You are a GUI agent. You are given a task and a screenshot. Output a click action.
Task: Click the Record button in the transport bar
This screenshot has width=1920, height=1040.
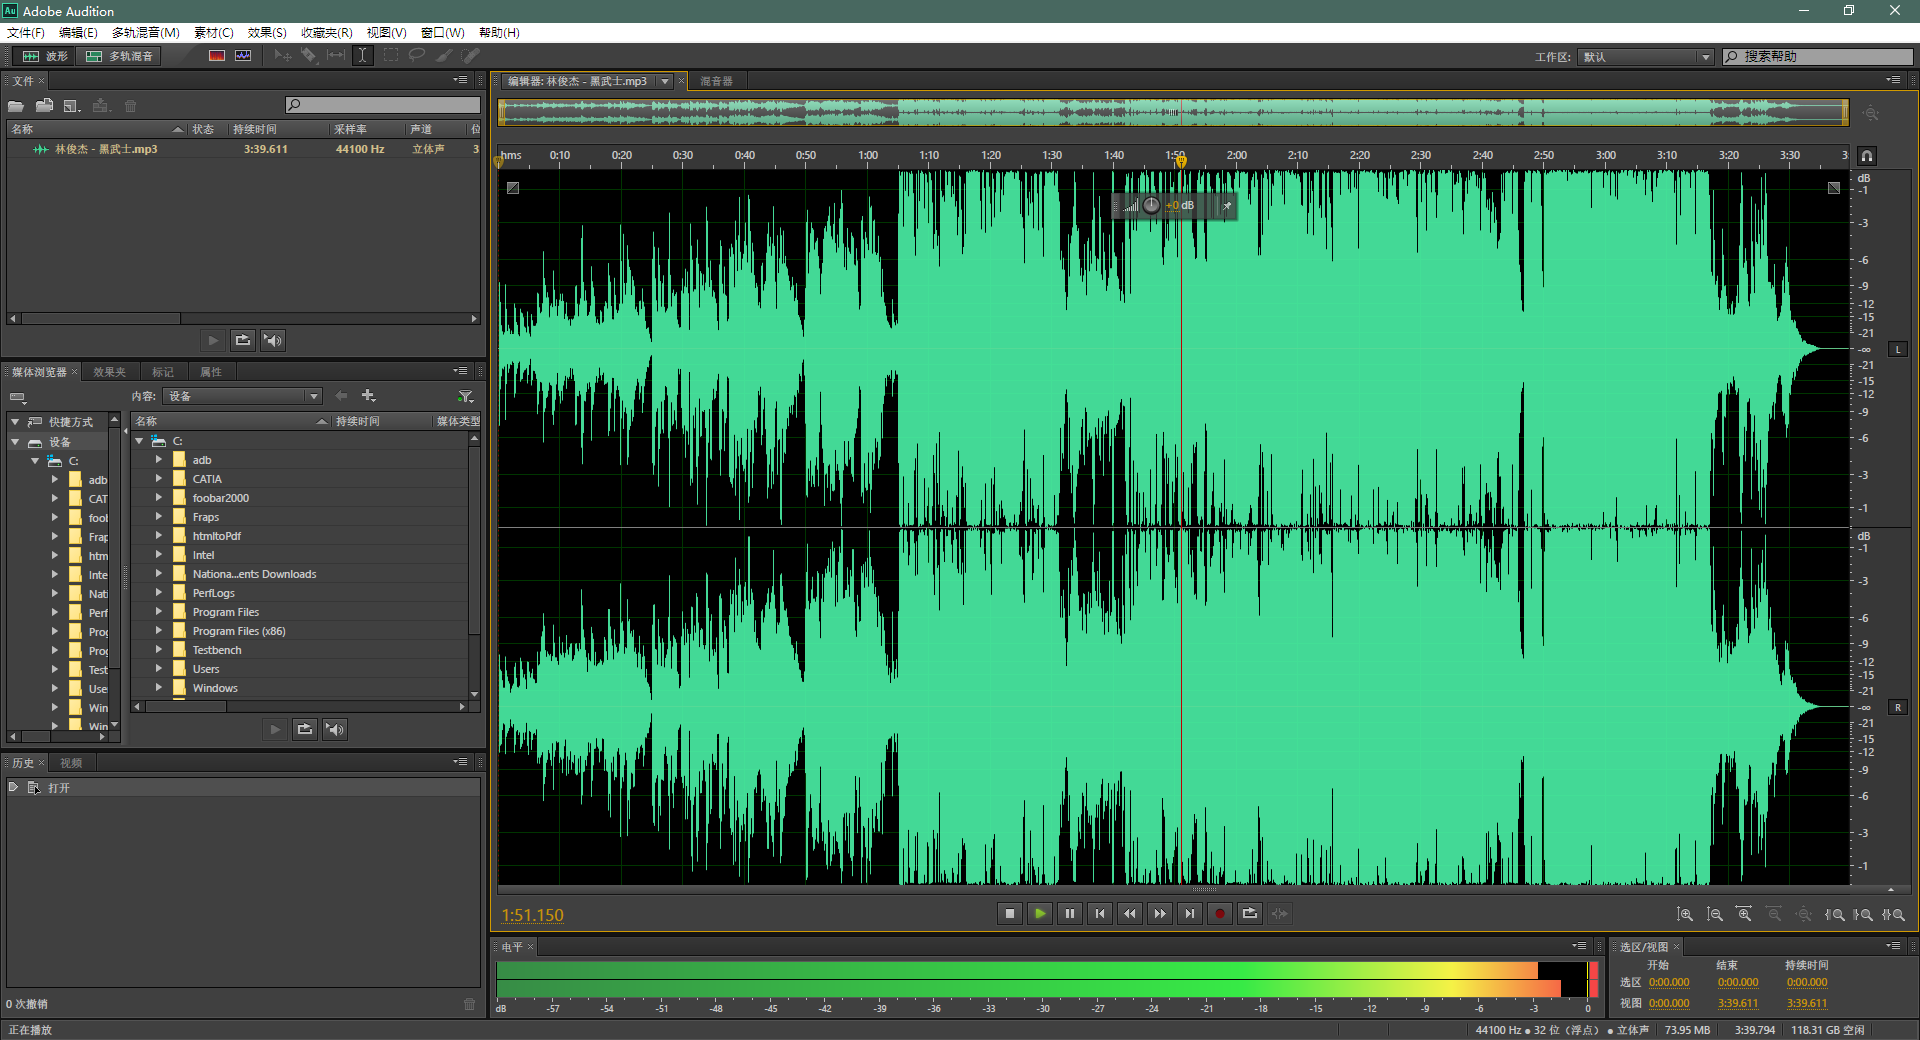1219,913
